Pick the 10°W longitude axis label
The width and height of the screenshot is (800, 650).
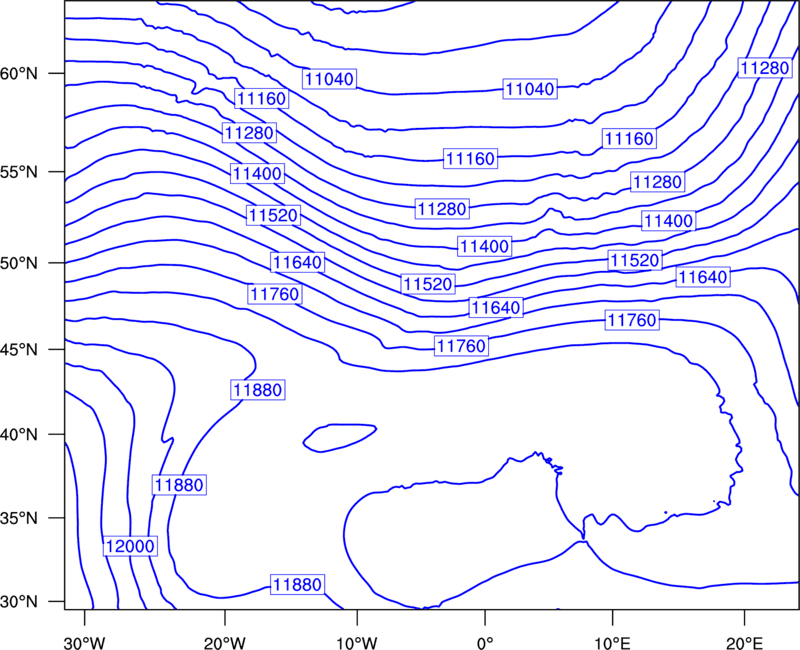pyautogui.click(x=357, y=643)
